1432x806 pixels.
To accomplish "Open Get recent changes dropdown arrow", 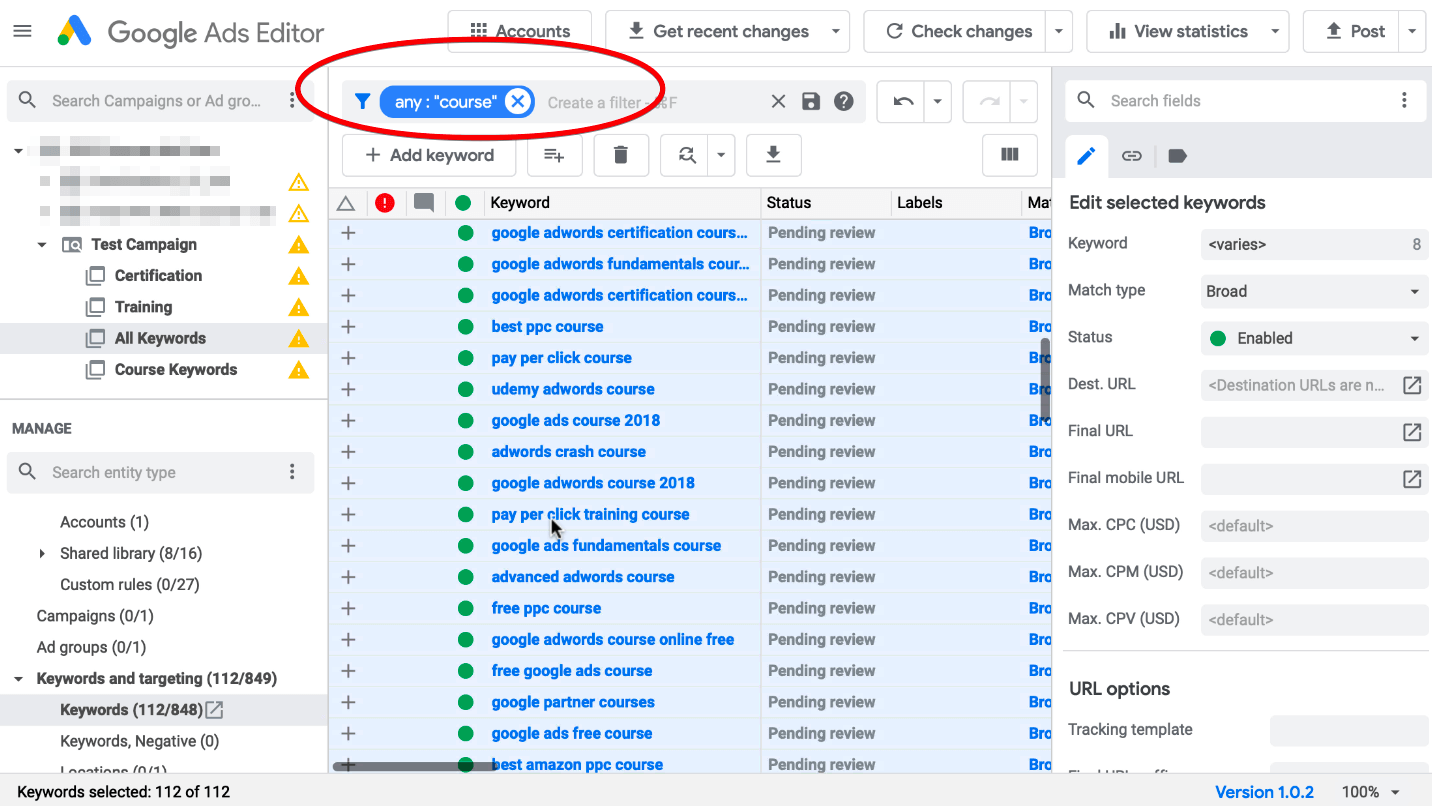I will coord(836,31).
